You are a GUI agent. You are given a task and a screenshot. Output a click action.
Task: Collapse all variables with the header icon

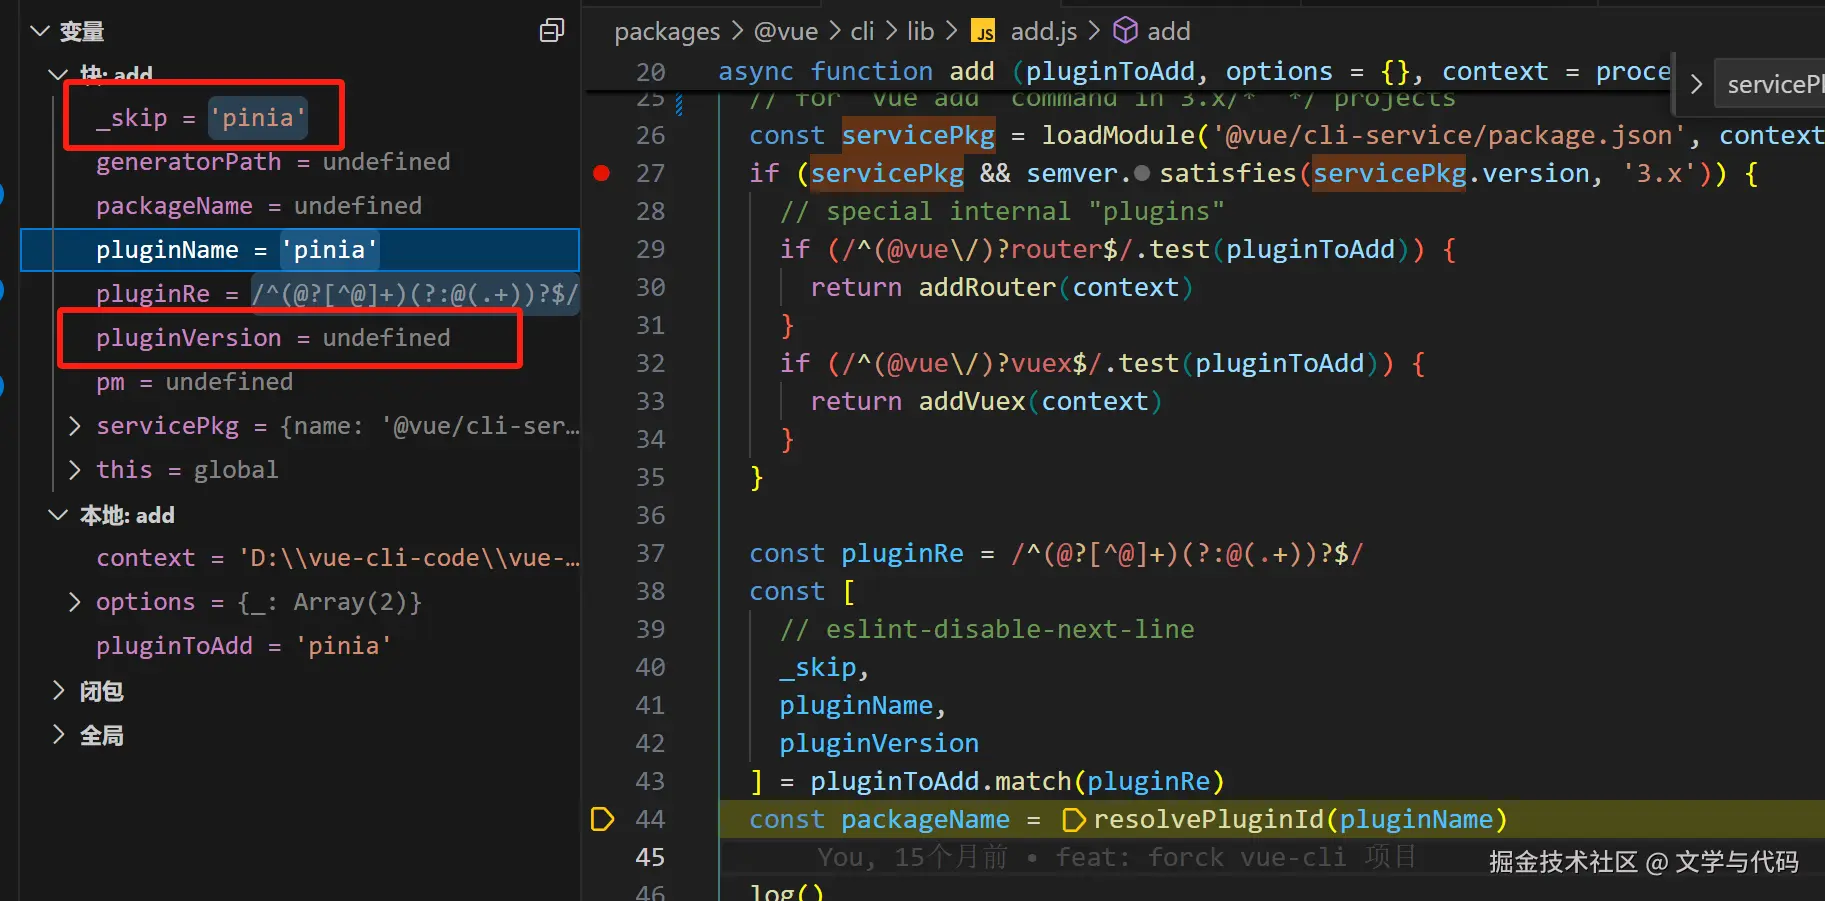tap(552, 31)
